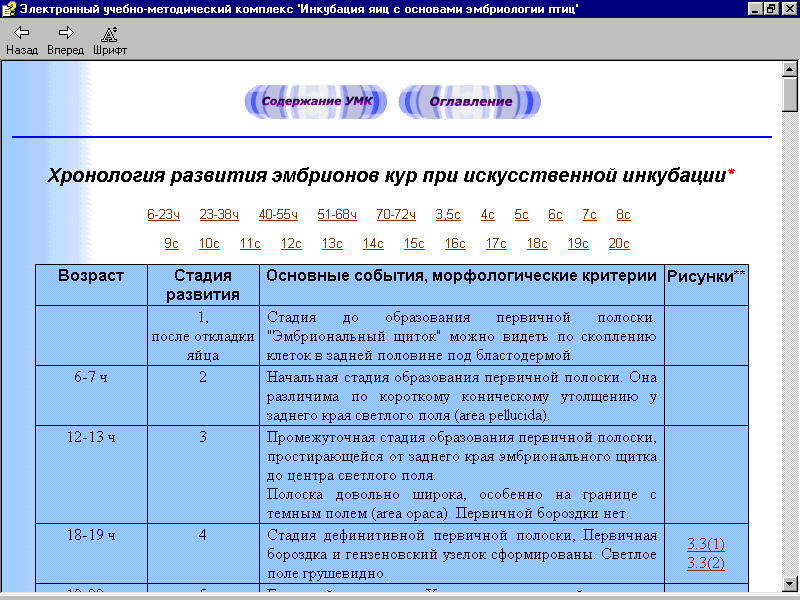Jump to 3,5с day link

[448, 214]
